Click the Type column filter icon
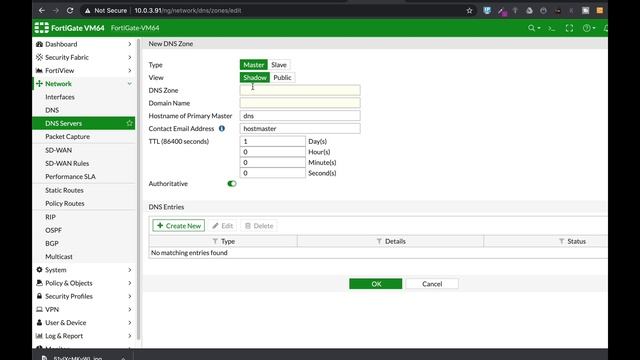The height and width of the screenshot is (360, 640). (x=215, y=241)
